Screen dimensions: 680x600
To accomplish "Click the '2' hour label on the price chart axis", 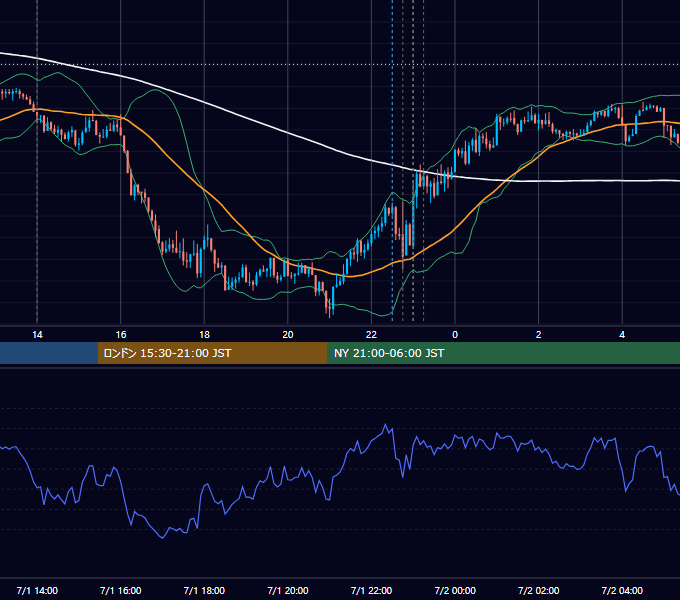I will (539, 335).
